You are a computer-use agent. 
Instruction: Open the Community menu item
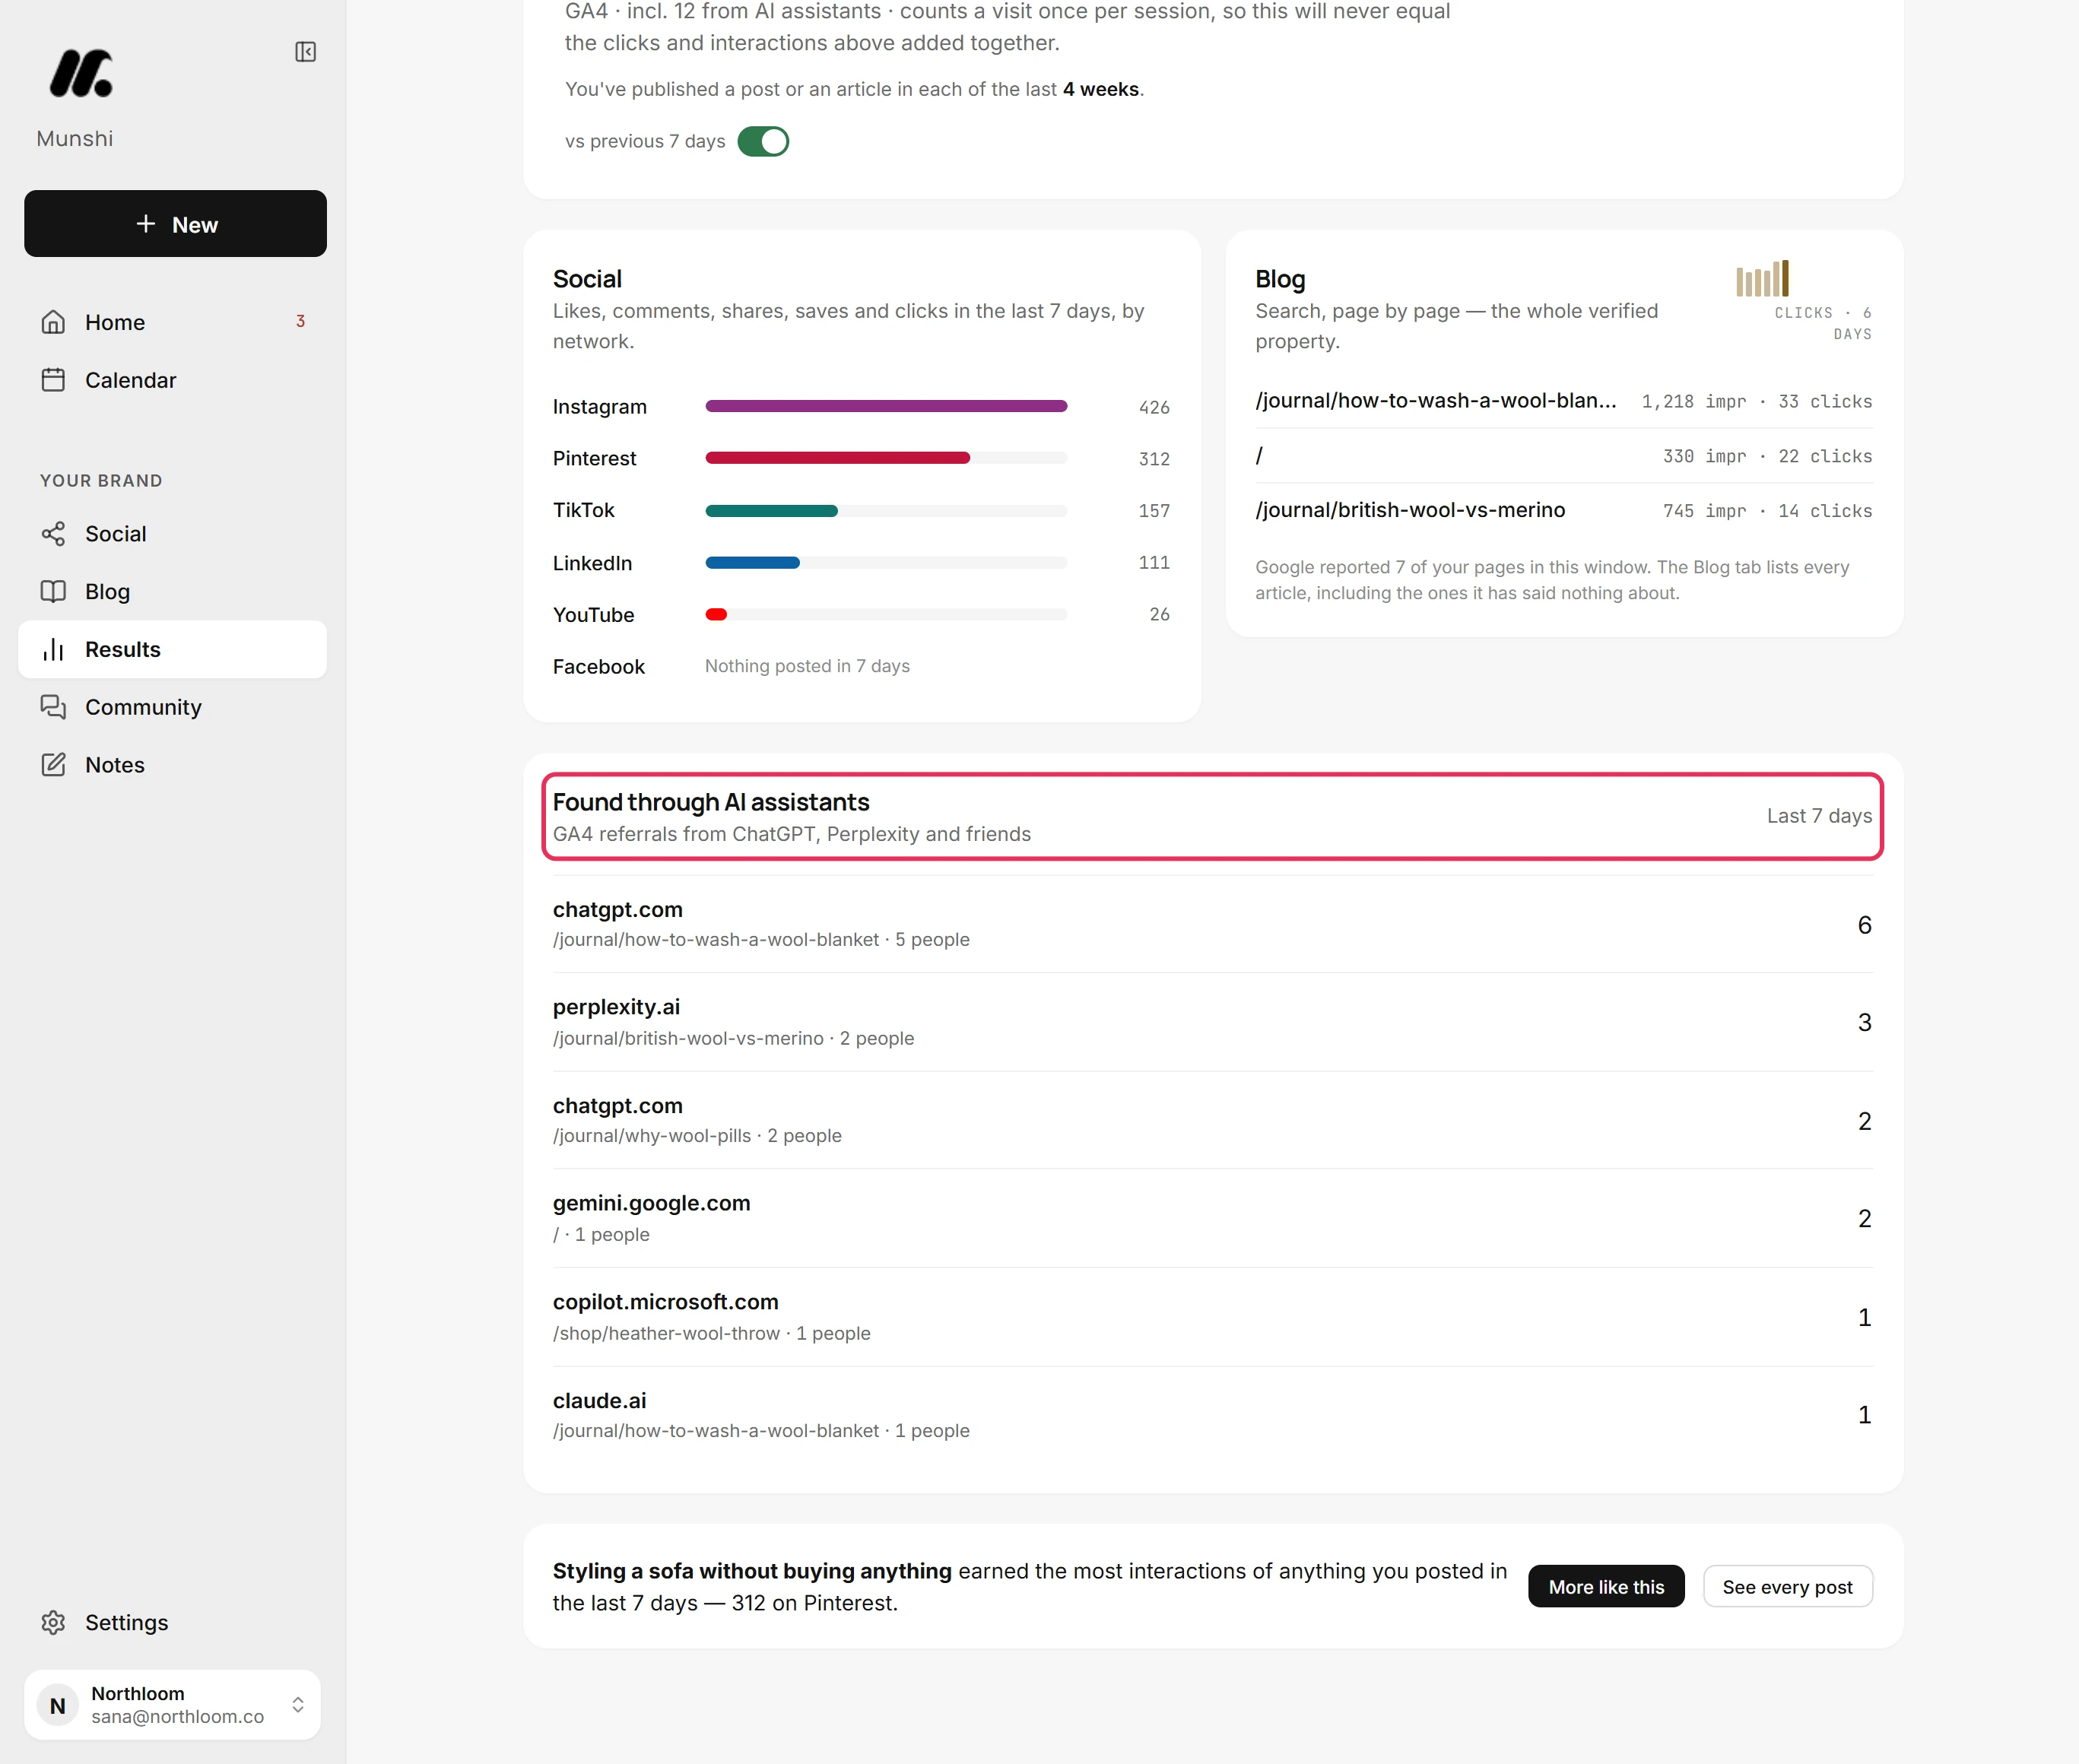click(x=172, y=707)
